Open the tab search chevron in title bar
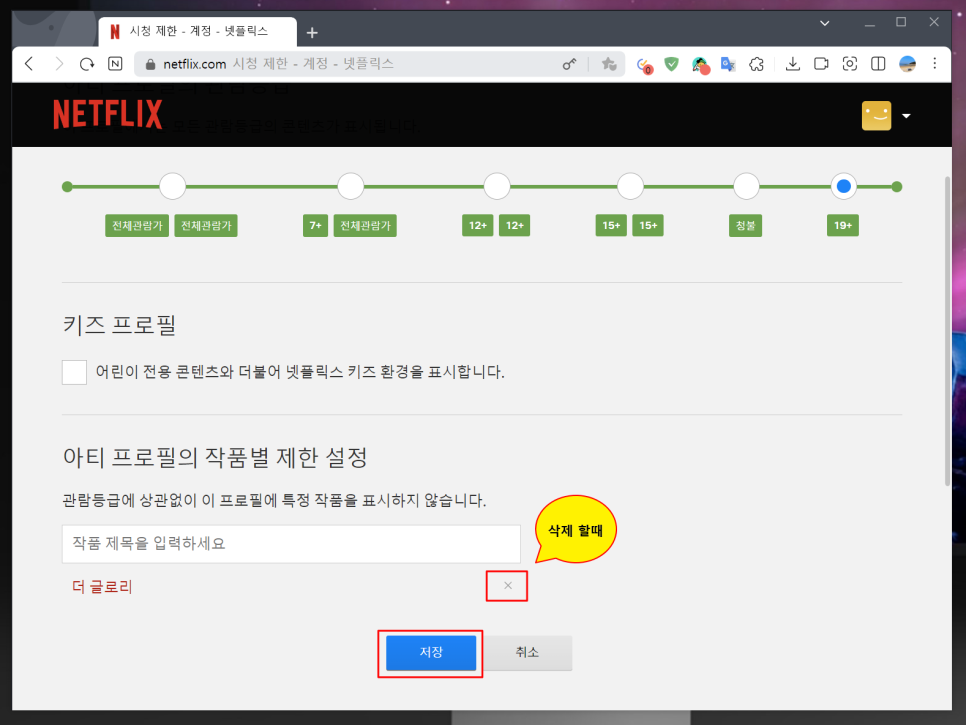This screenshot has height=725, width=966. [x=824, y=23]
